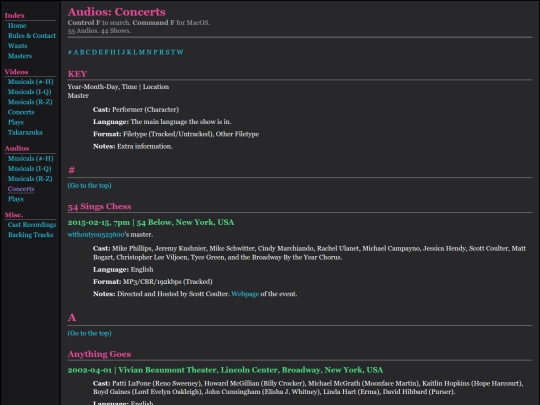This screenshot has height=405, width=540.
Task: Open withoutyou525600 master's profile link
Action: coord(96,235)
